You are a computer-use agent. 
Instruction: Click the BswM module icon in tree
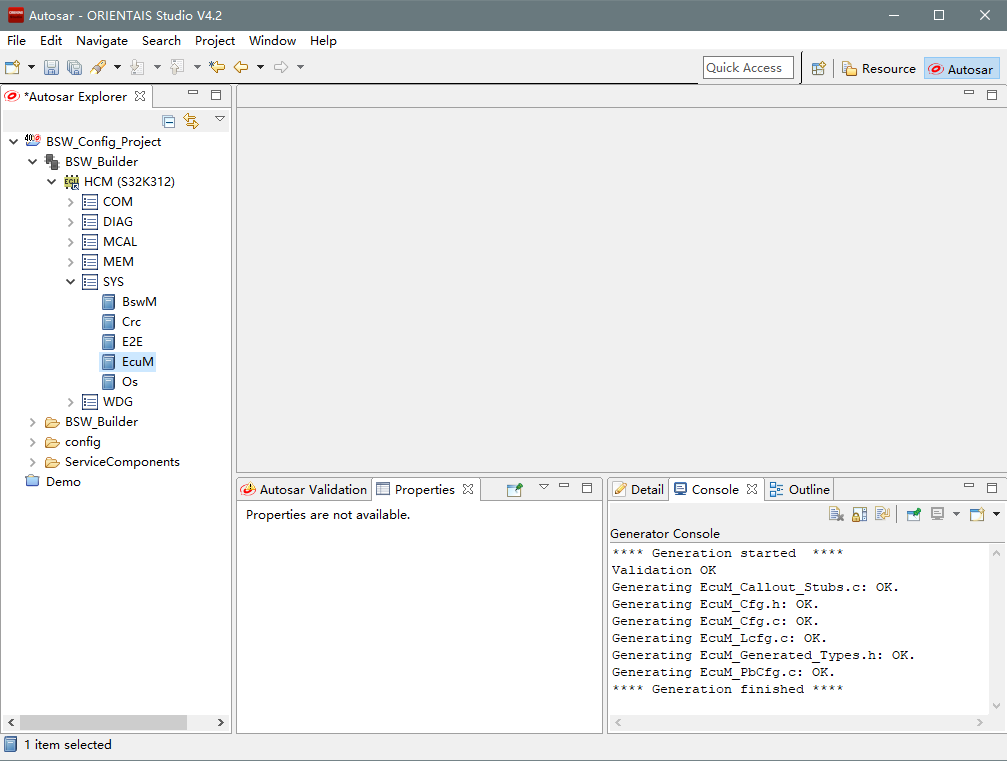(109, 302)
